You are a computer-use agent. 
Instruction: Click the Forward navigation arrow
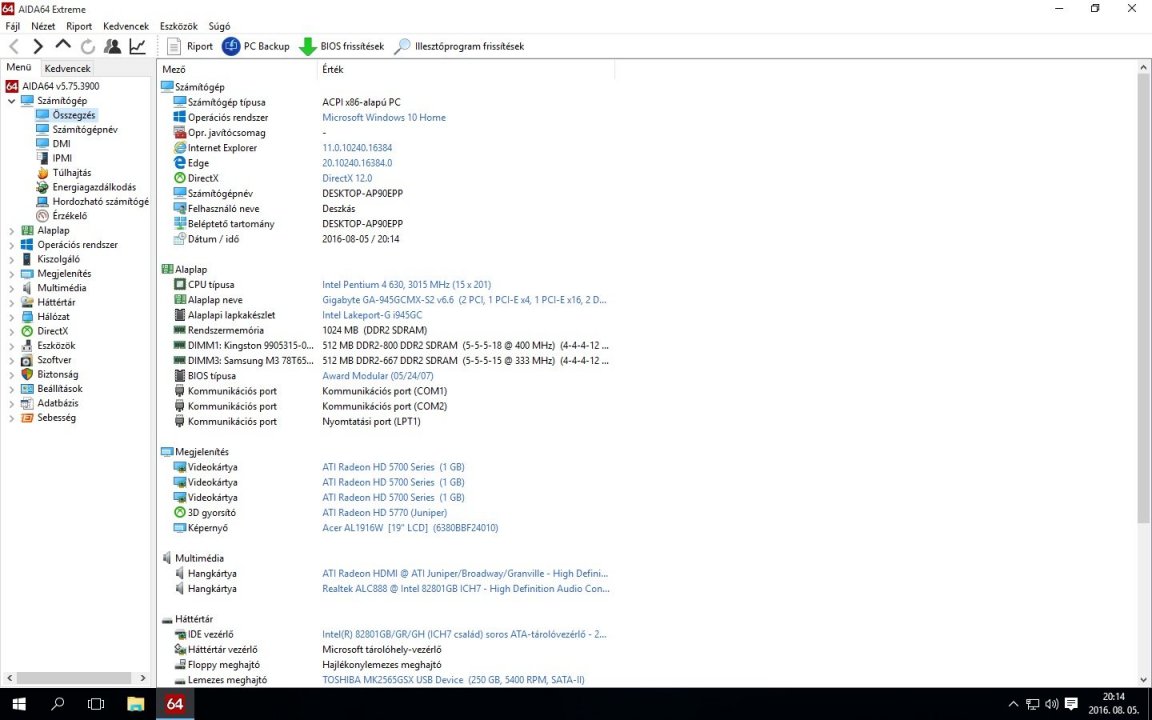coord(38,46)
